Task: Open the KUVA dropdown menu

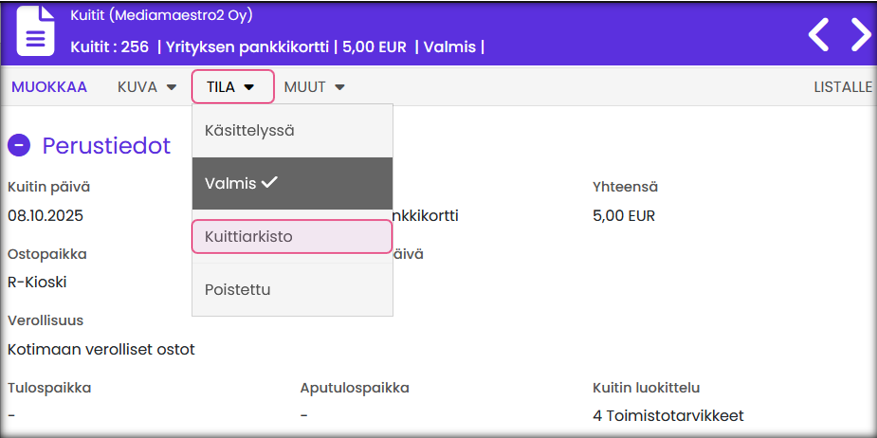Action: 146,87
